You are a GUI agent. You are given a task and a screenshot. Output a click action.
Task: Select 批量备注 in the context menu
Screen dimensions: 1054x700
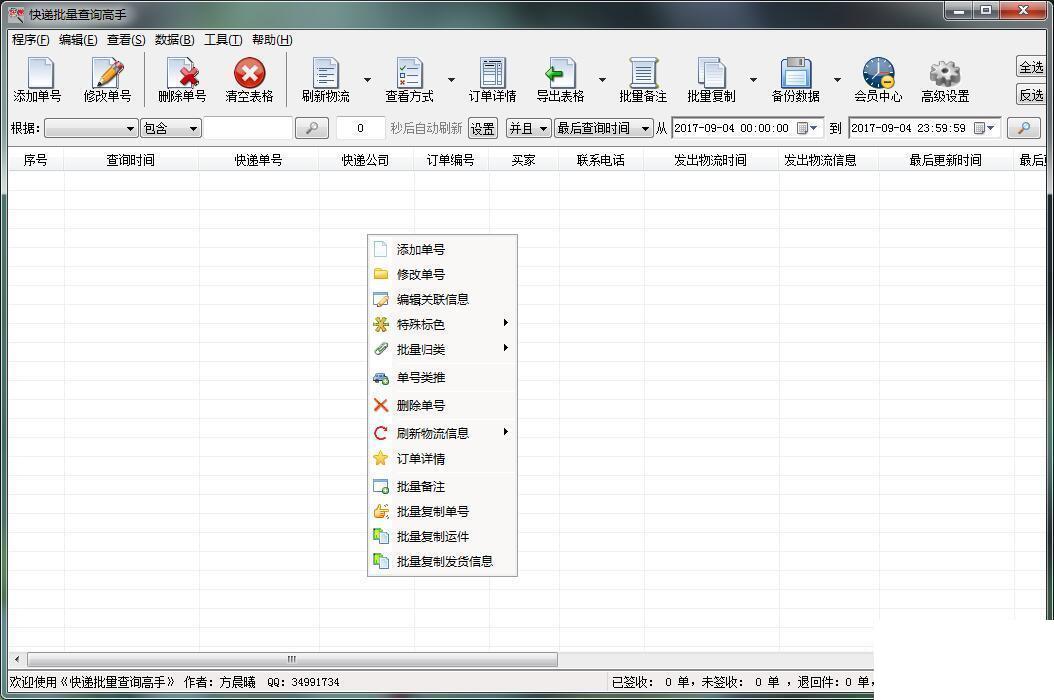[442, 486]
